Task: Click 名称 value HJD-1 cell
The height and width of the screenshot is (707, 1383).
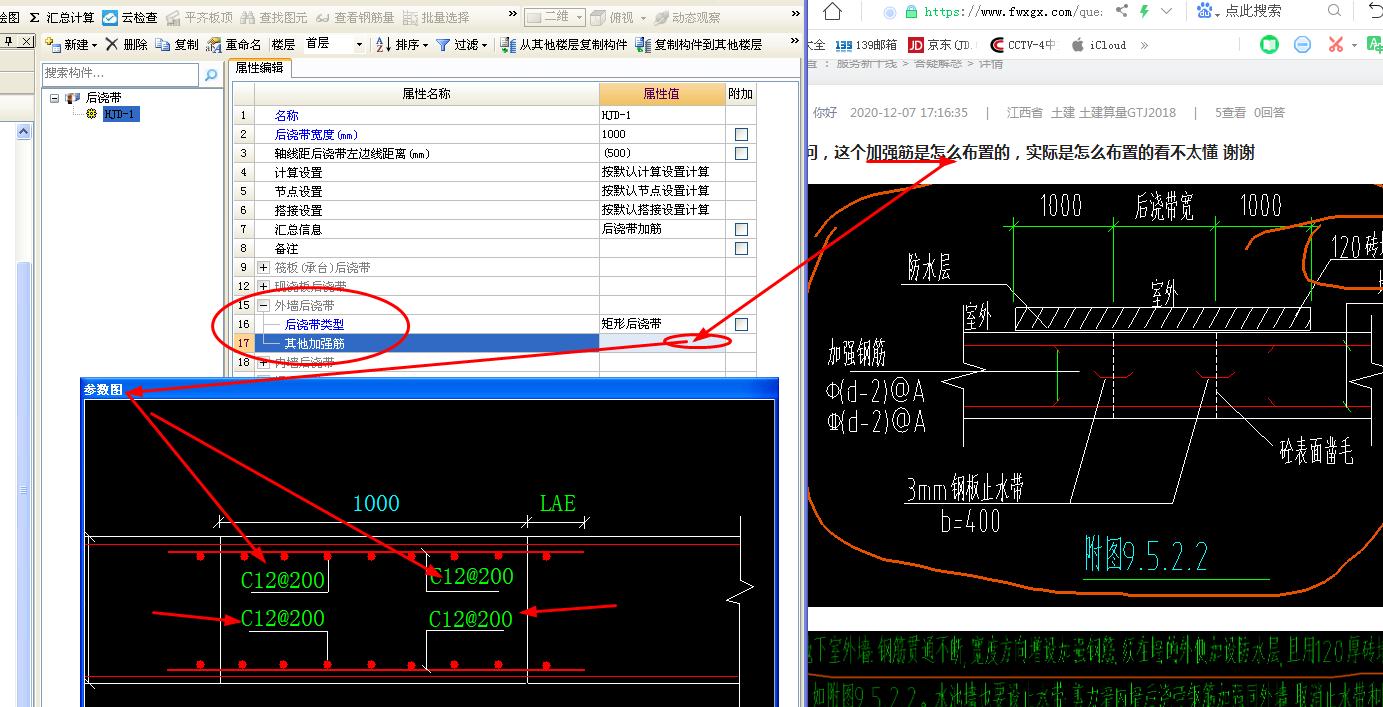Action: [x=662, y=115]
